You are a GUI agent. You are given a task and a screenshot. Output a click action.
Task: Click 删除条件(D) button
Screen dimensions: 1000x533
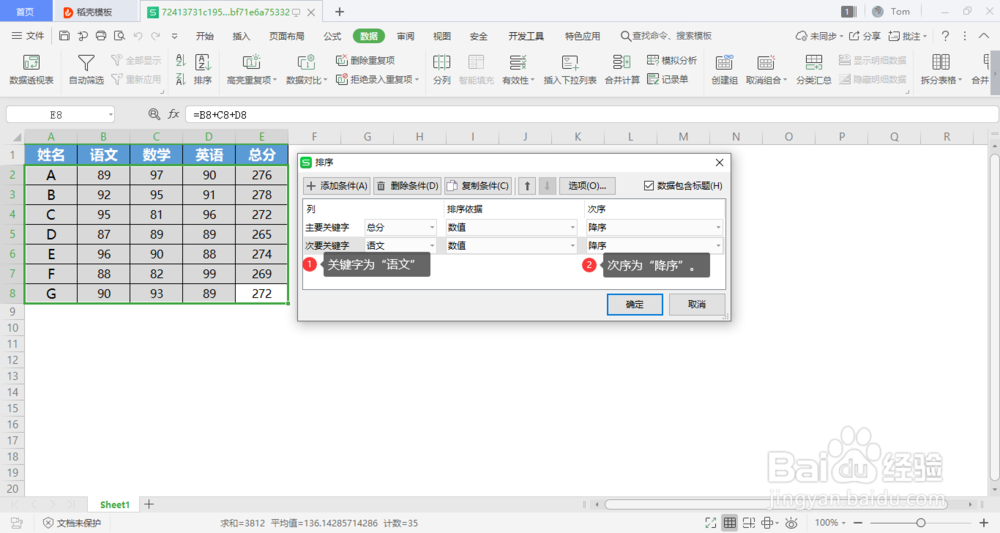(x=408, y=186)
